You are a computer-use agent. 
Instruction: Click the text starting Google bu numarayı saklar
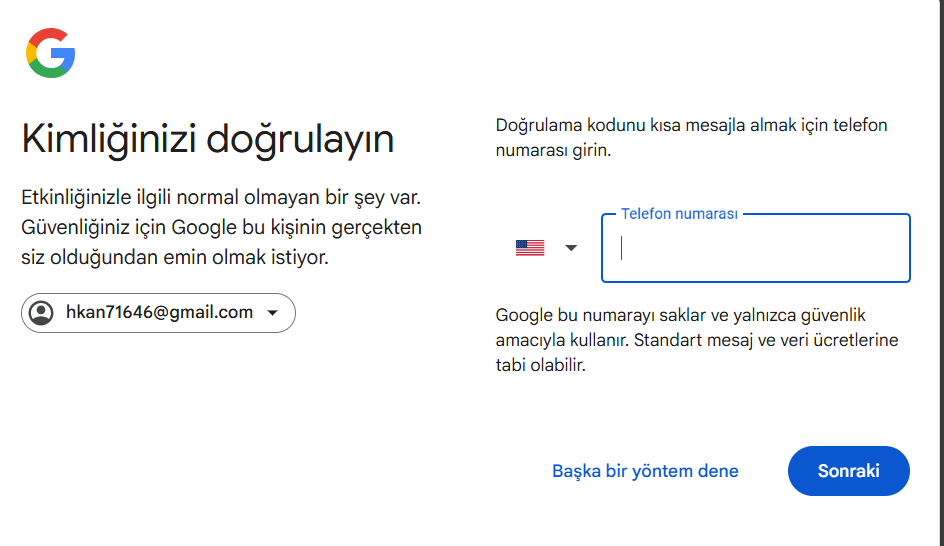(x=697, y=340)
